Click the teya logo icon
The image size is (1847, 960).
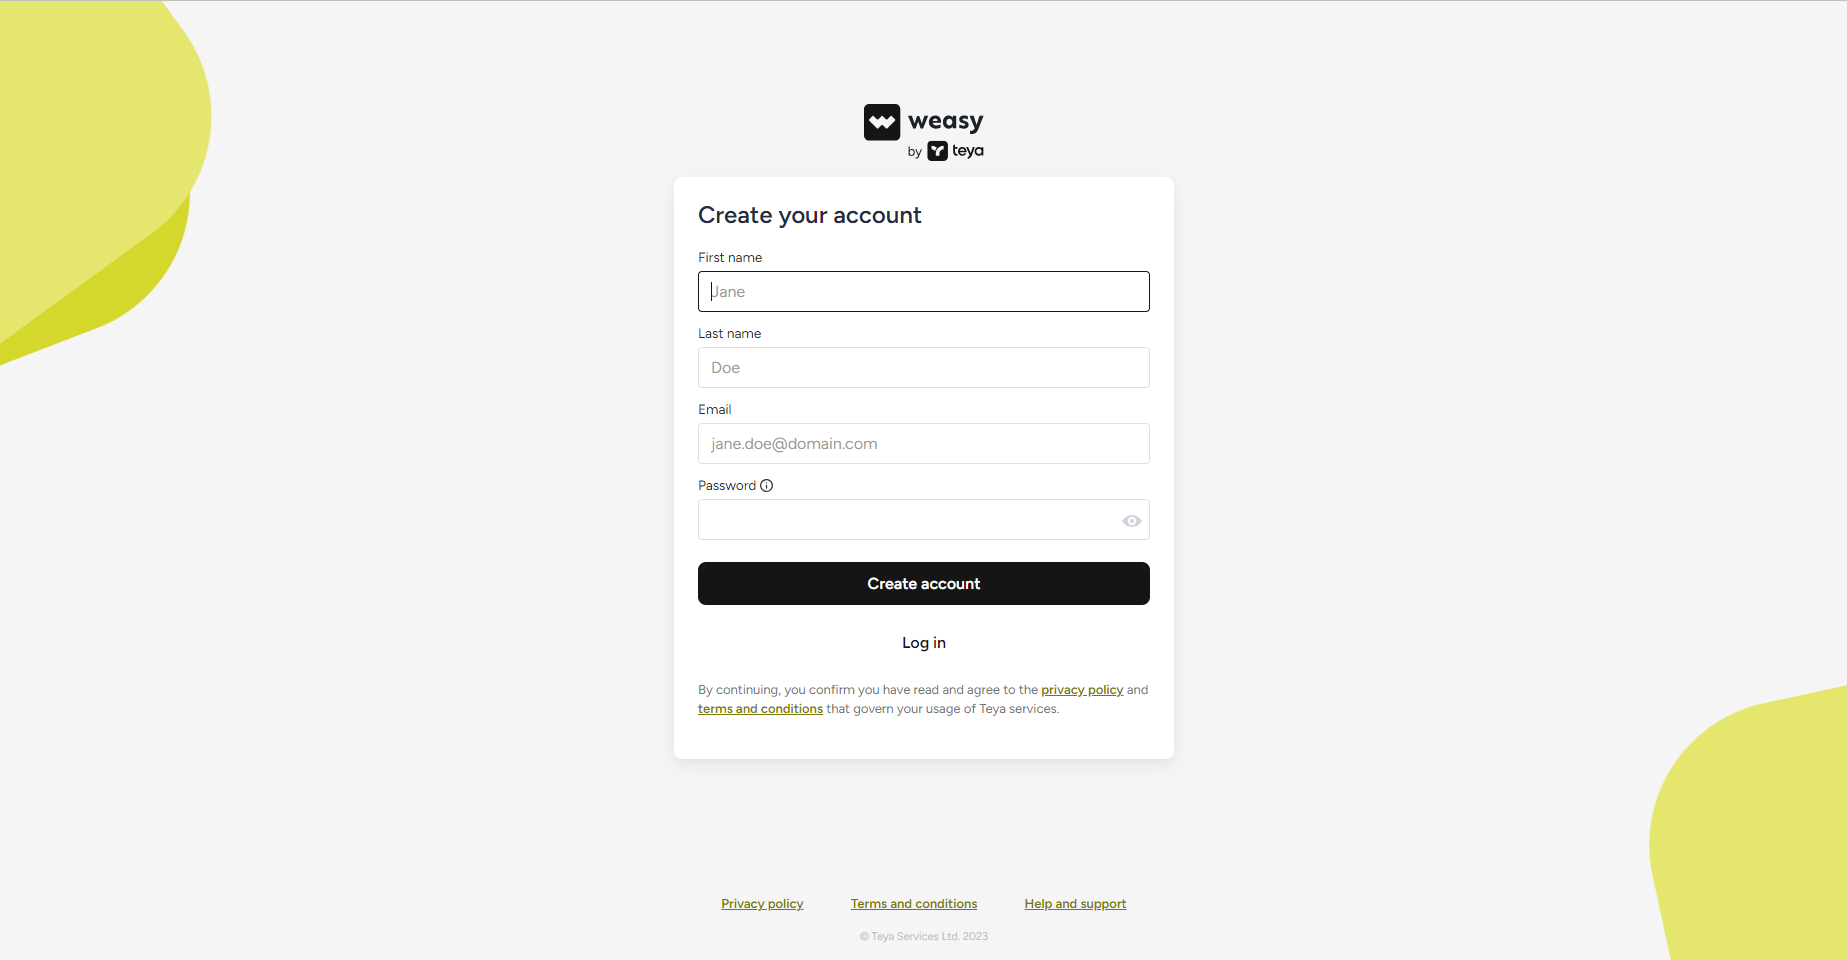(937, 151)
